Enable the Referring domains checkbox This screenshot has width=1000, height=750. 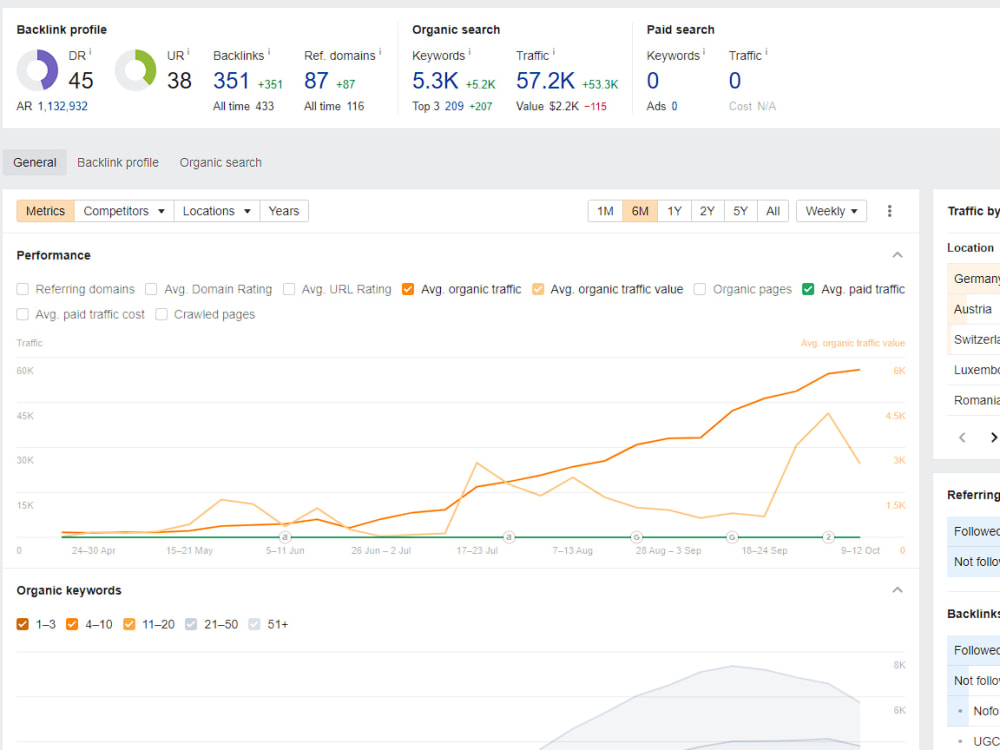(x=23, y=290)
